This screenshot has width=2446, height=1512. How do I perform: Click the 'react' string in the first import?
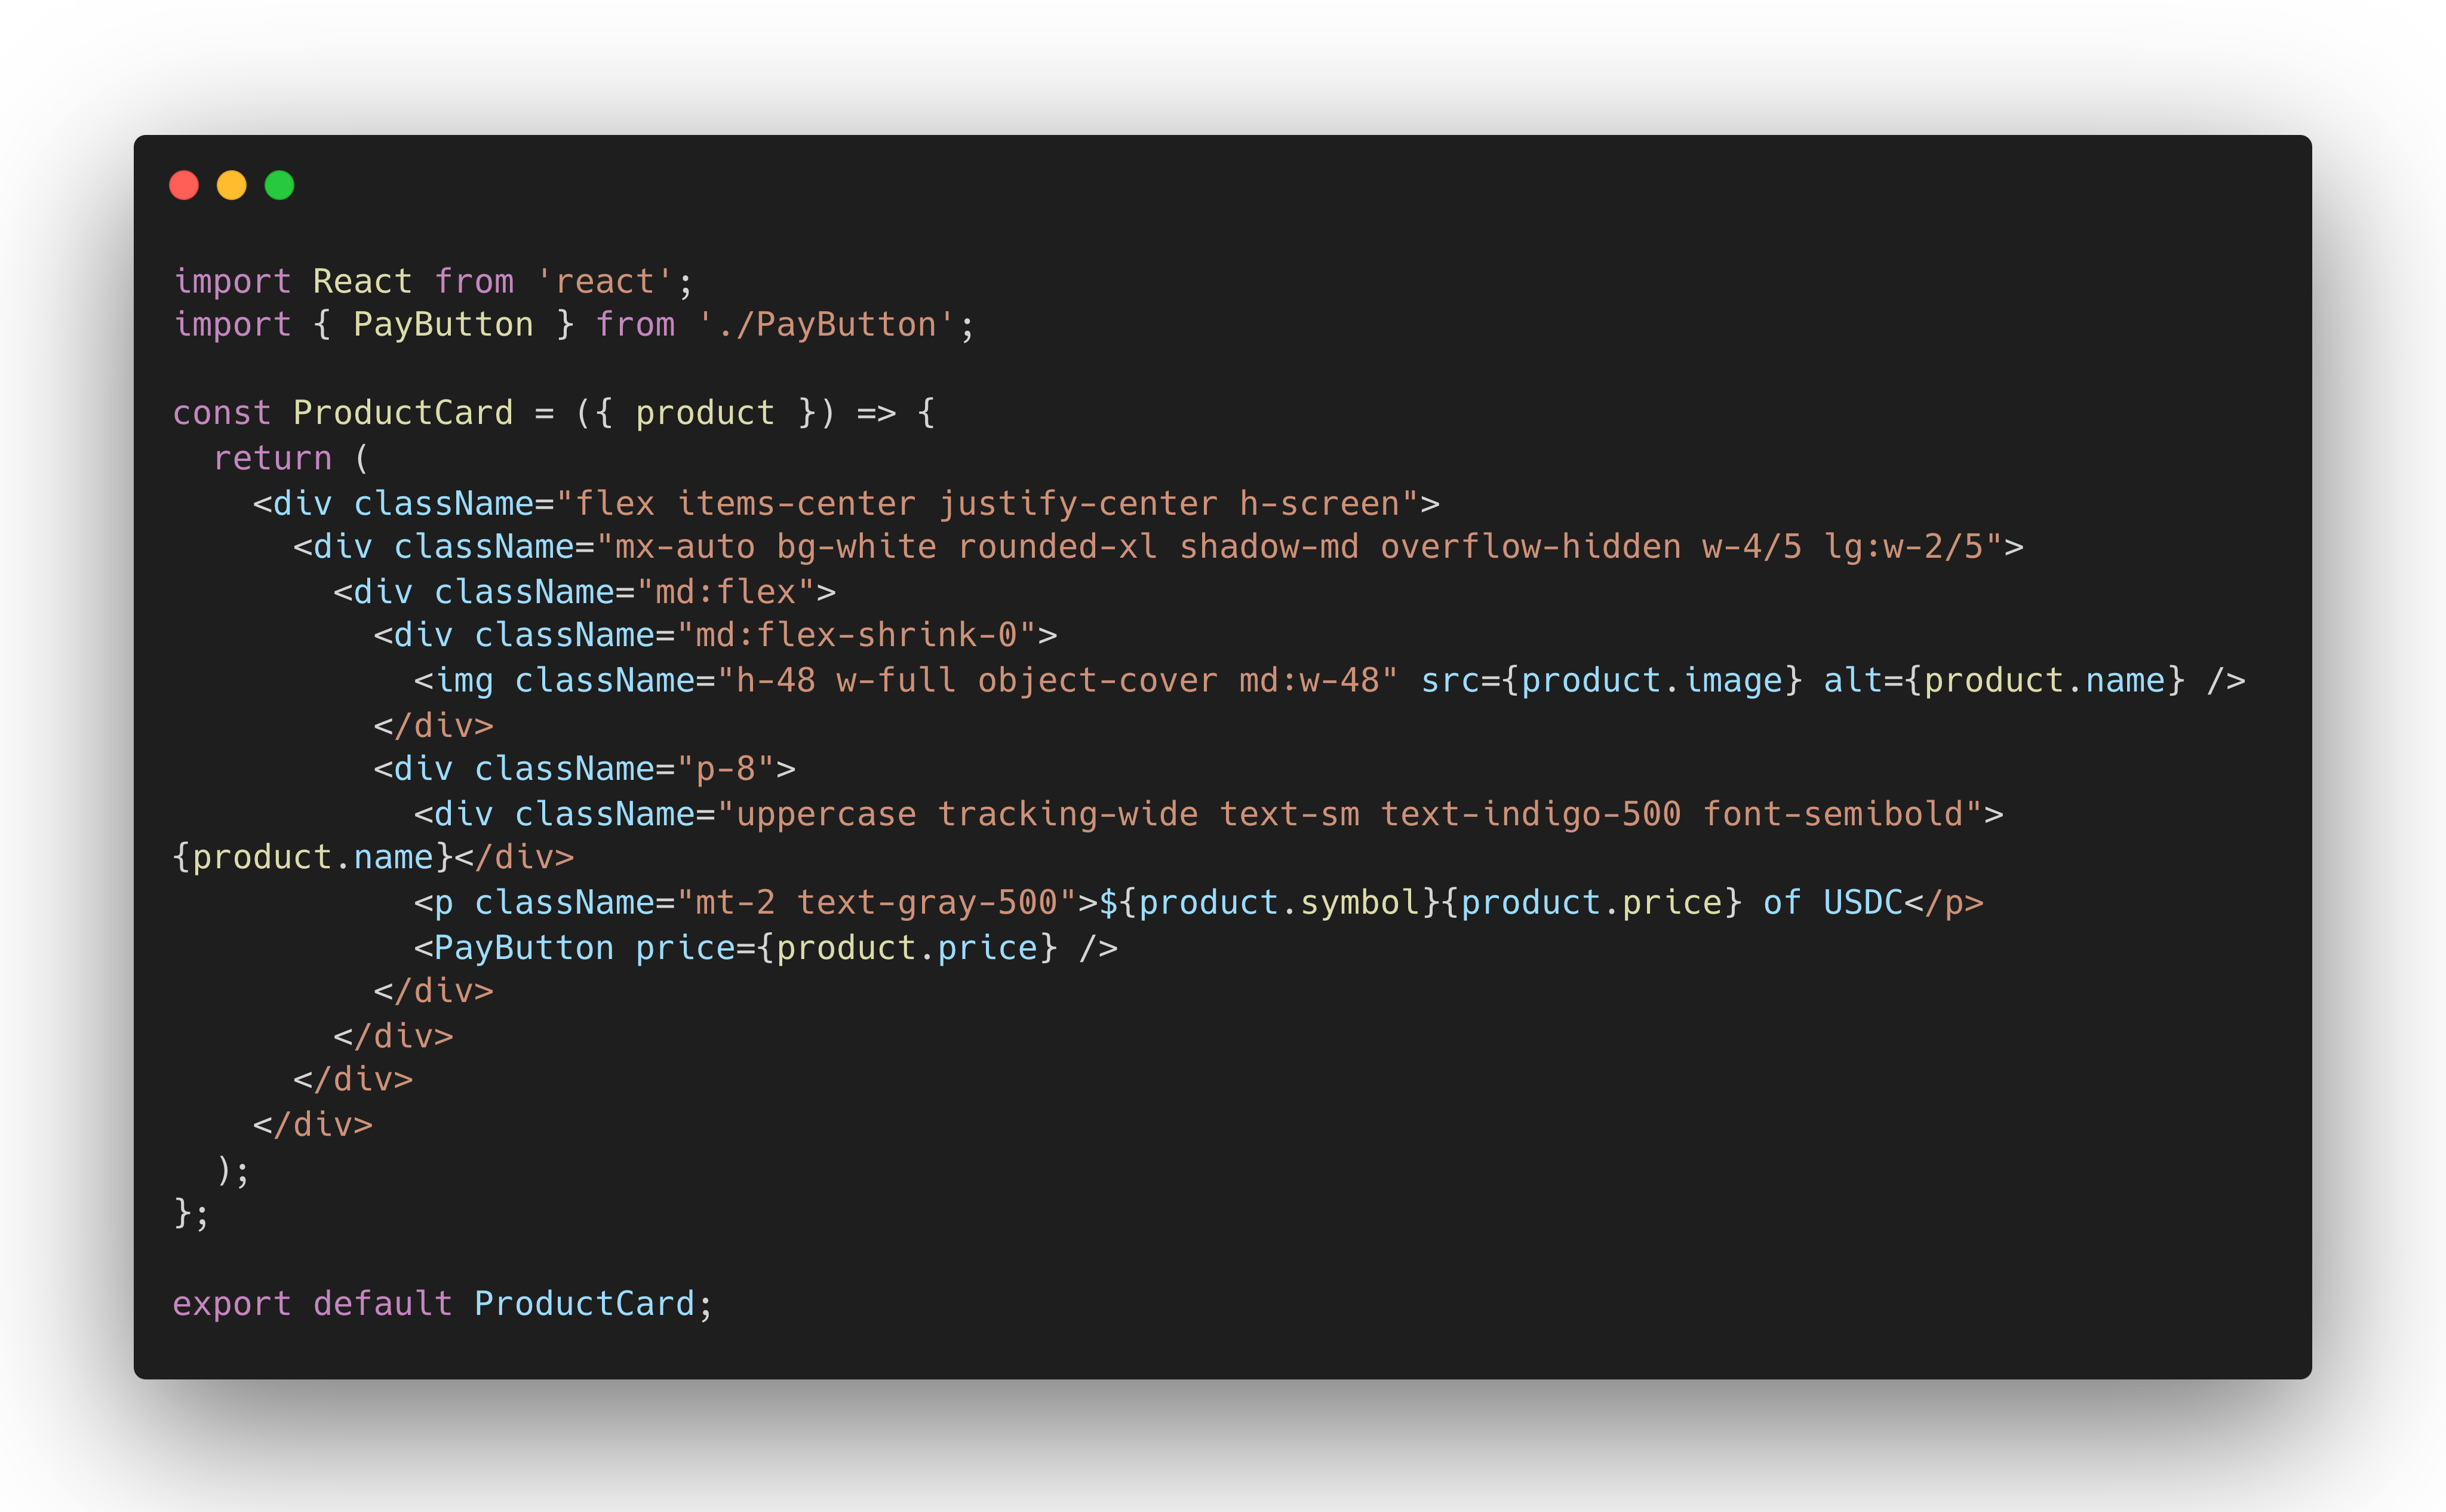(x=604, y=282)
